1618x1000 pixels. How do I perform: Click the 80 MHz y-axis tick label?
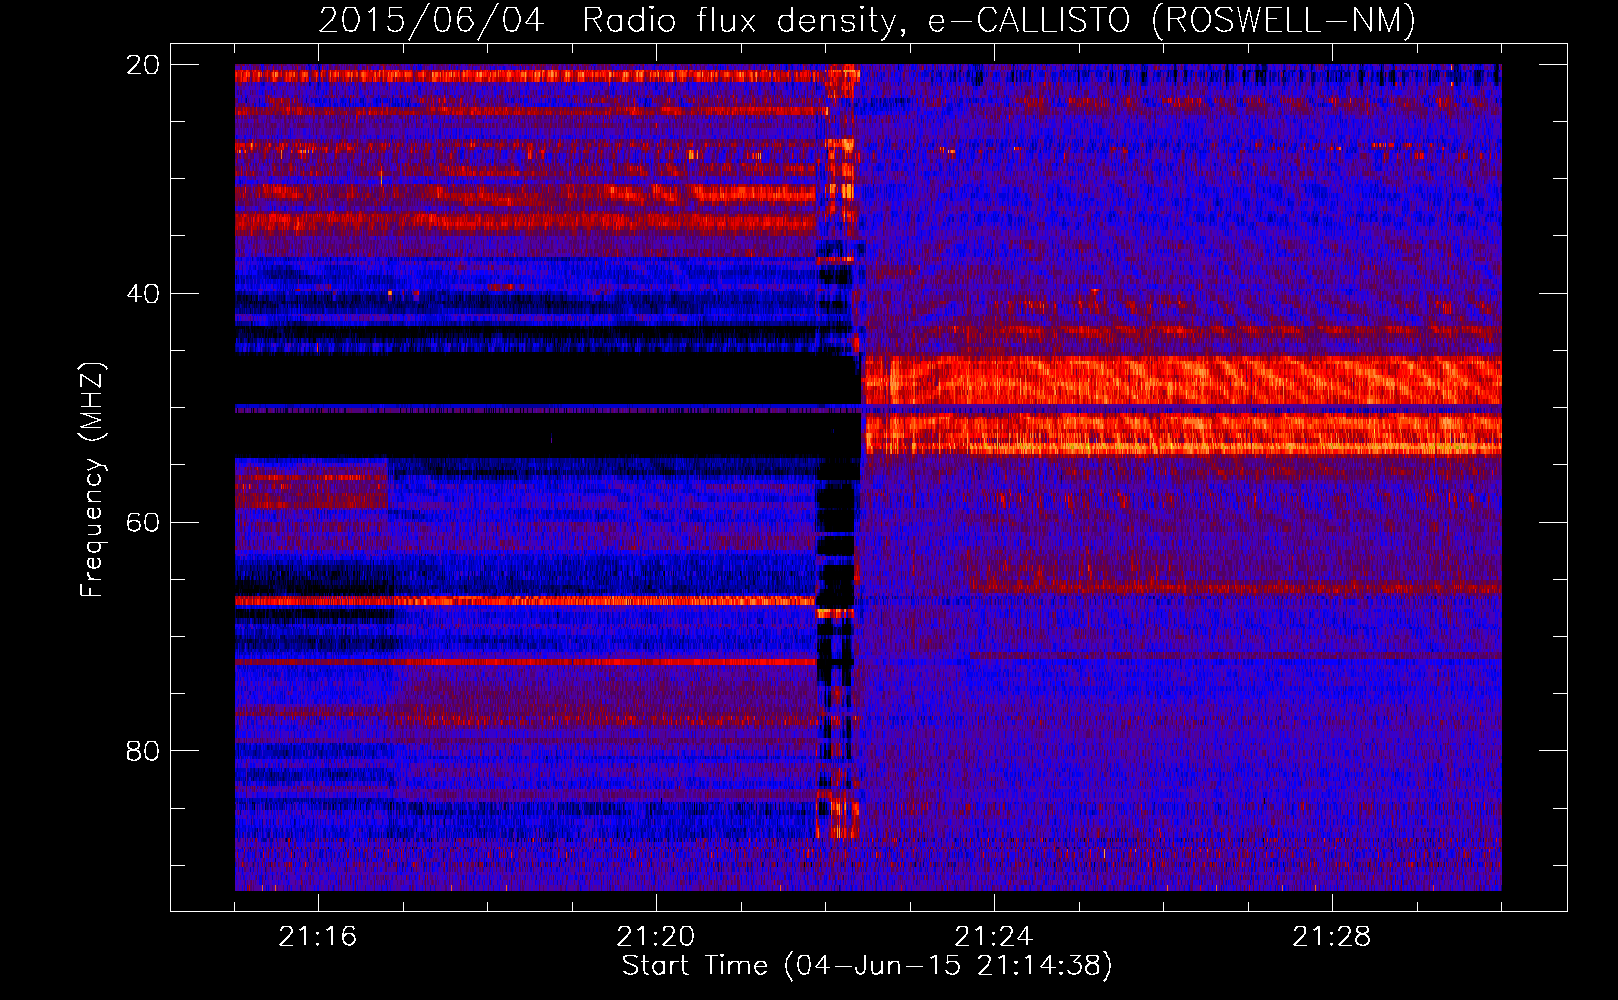(x=143, y=751)
